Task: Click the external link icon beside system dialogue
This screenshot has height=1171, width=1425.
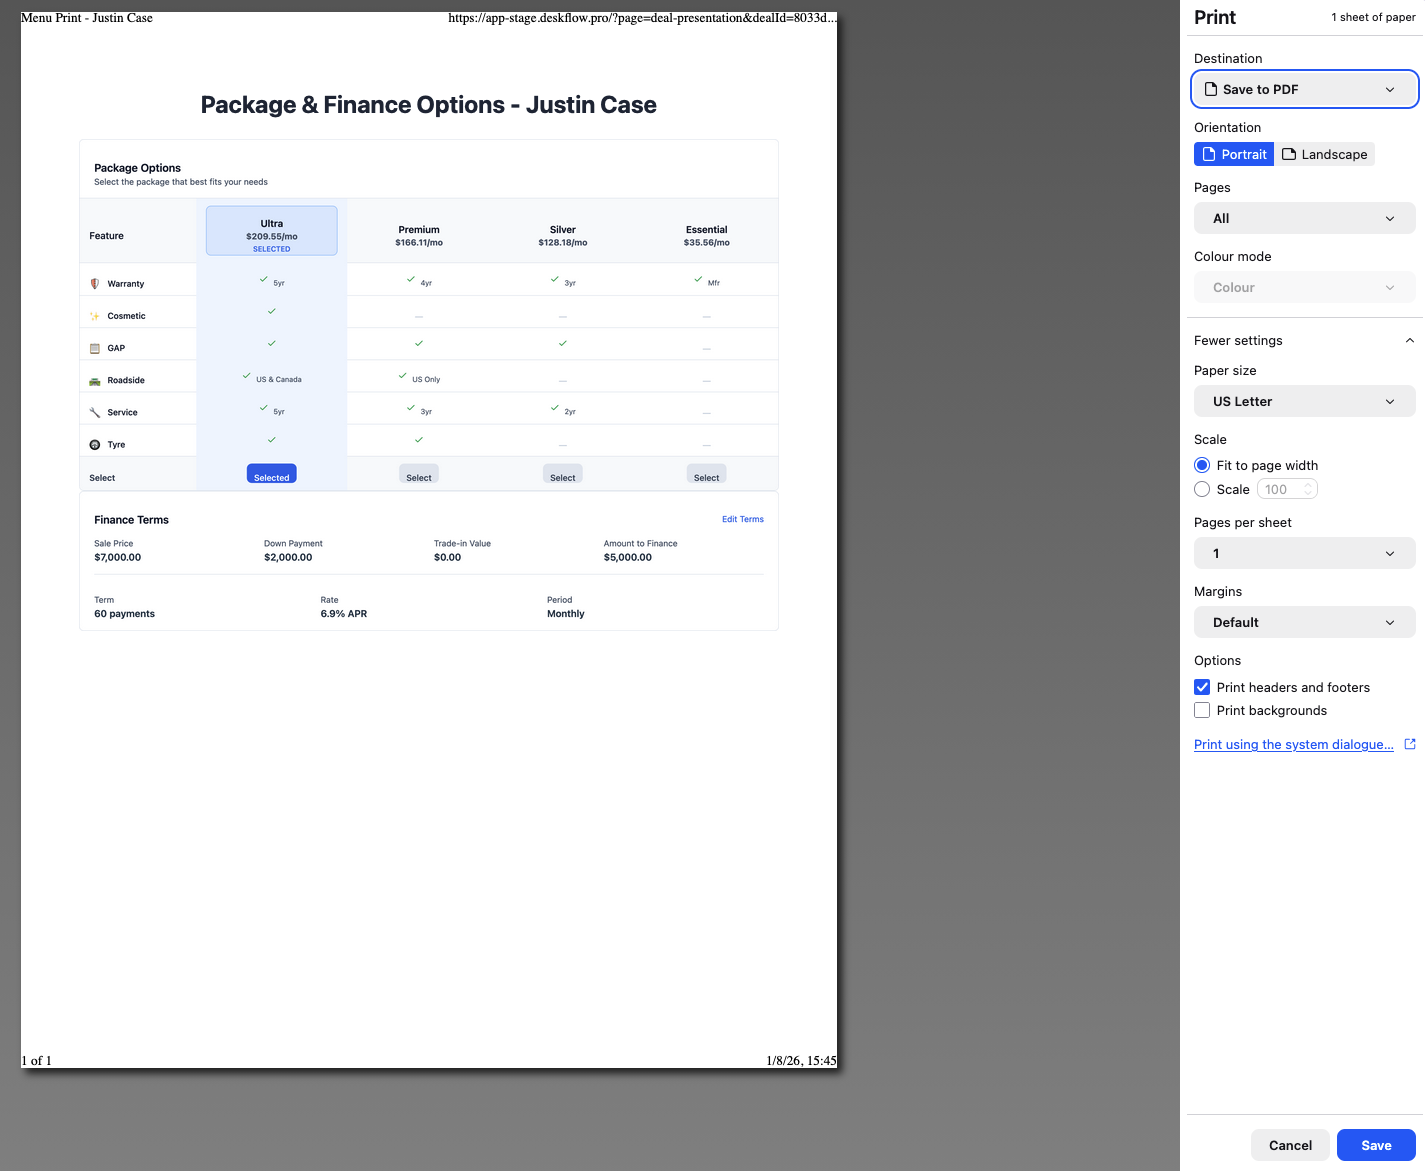Action: coord(1410,744)
